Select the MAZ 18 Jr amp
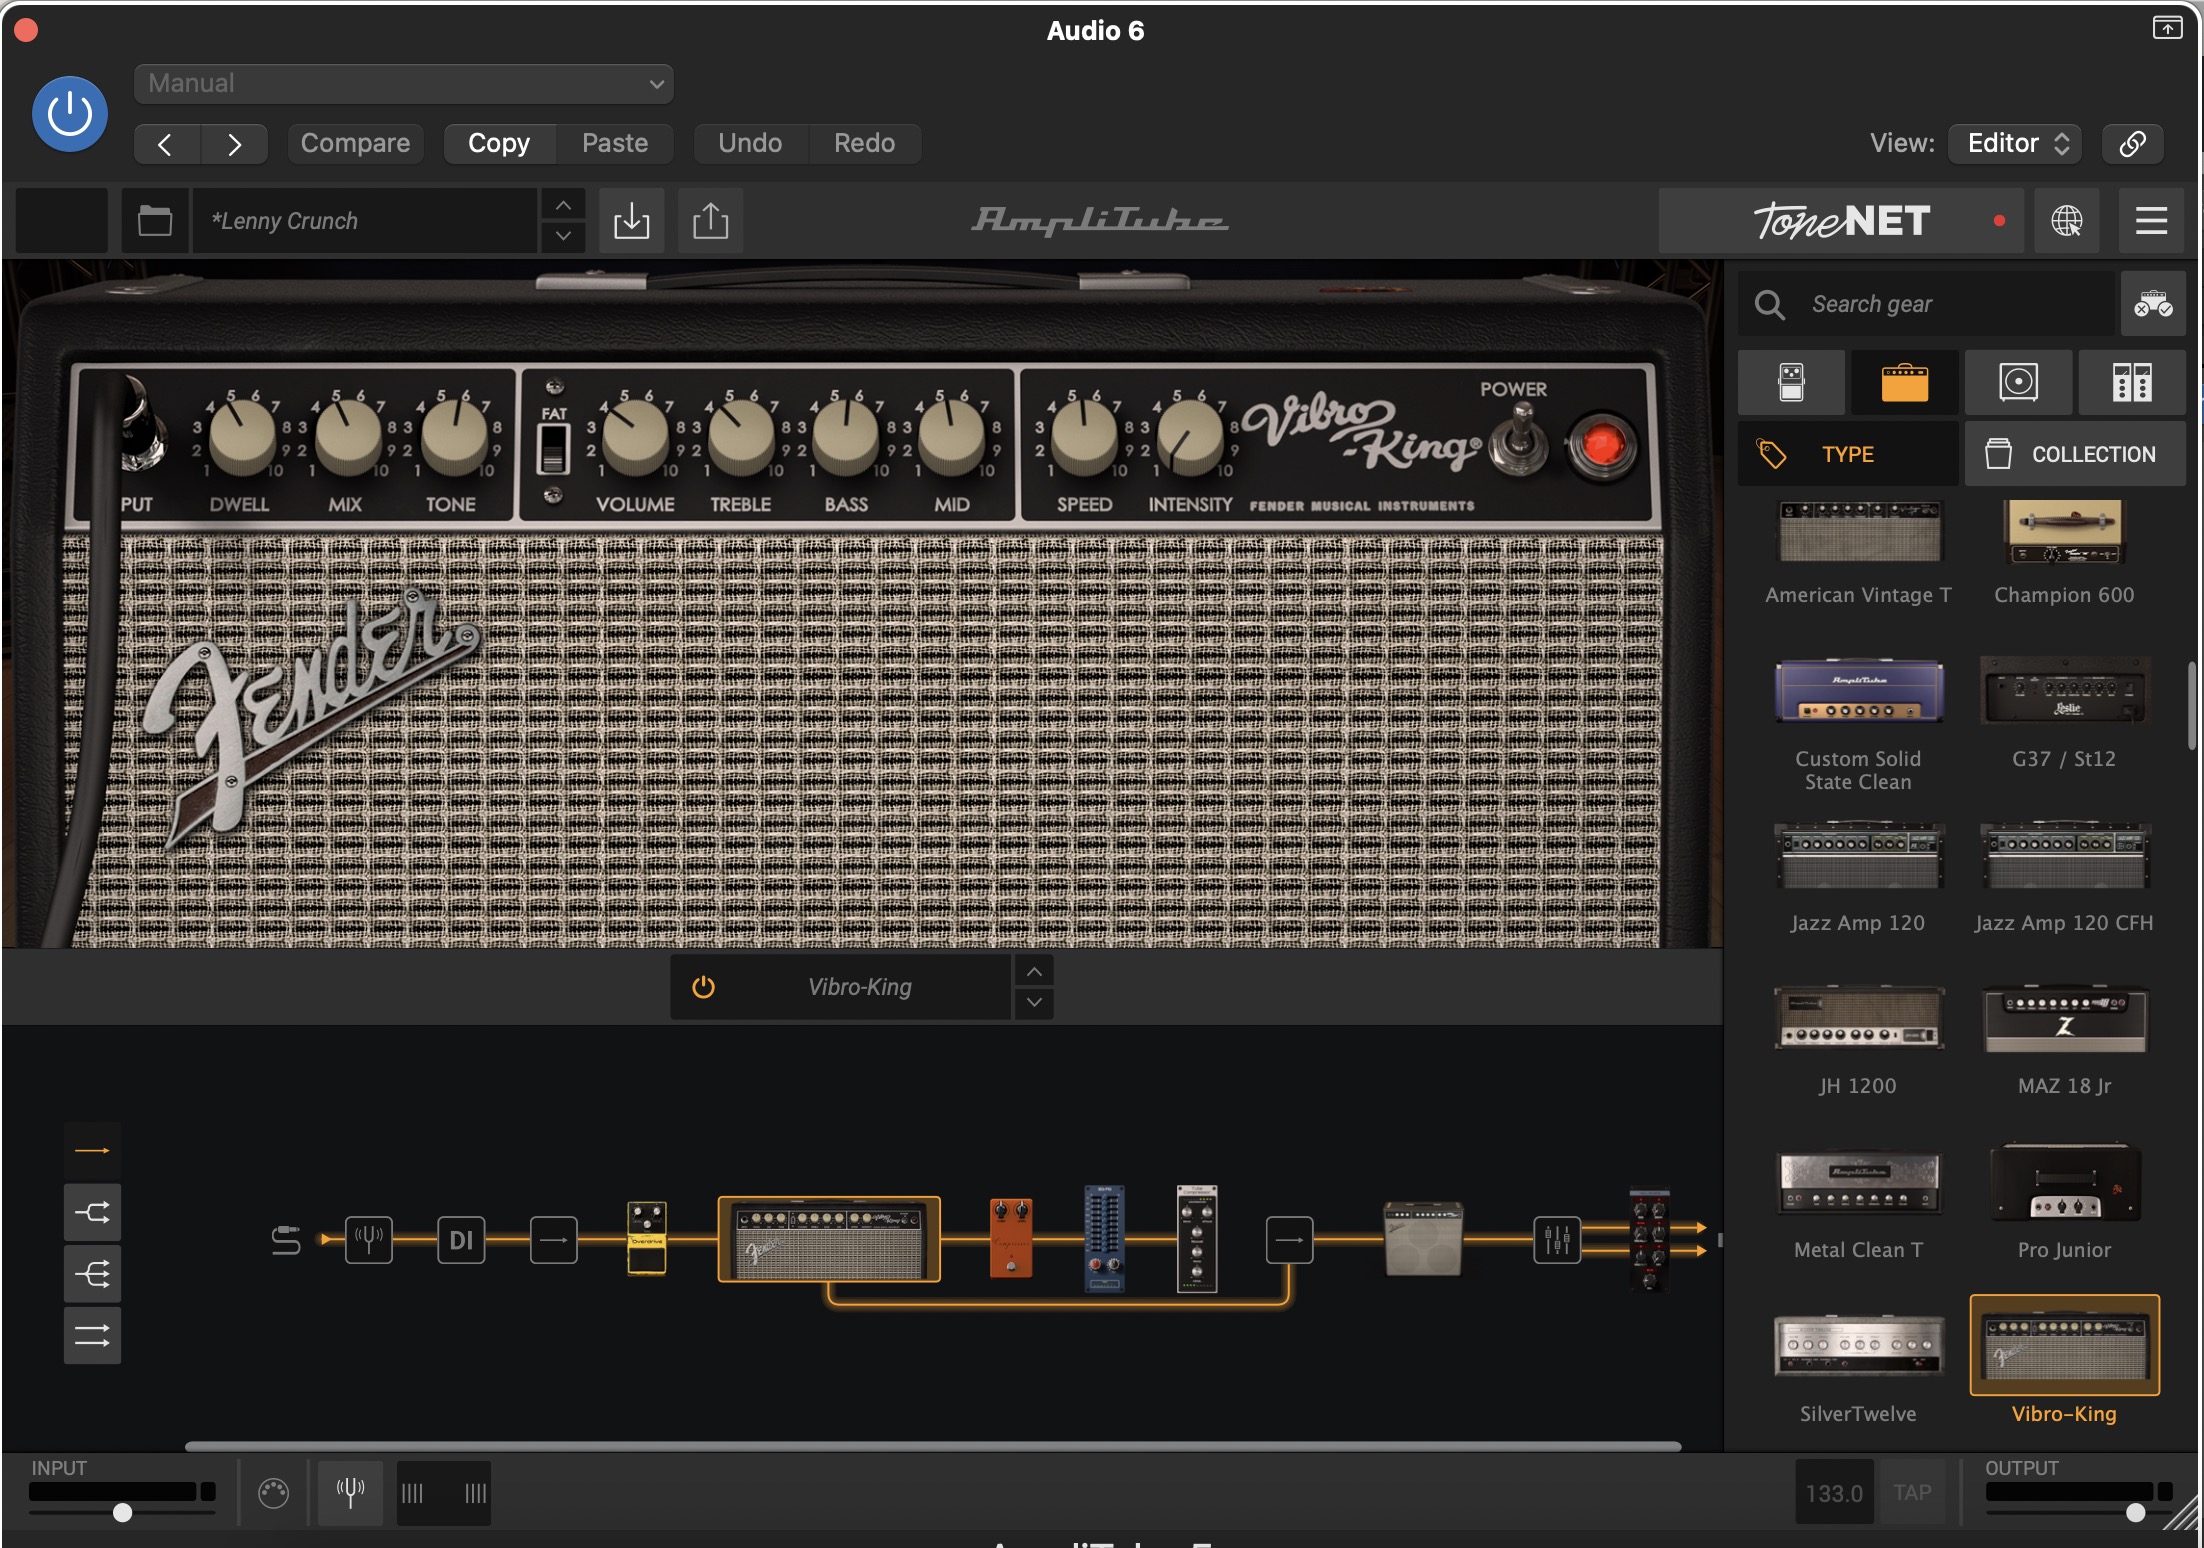Image resolution: width=2204 pixels, height=1548 pixels. tap(2064, 1041)
